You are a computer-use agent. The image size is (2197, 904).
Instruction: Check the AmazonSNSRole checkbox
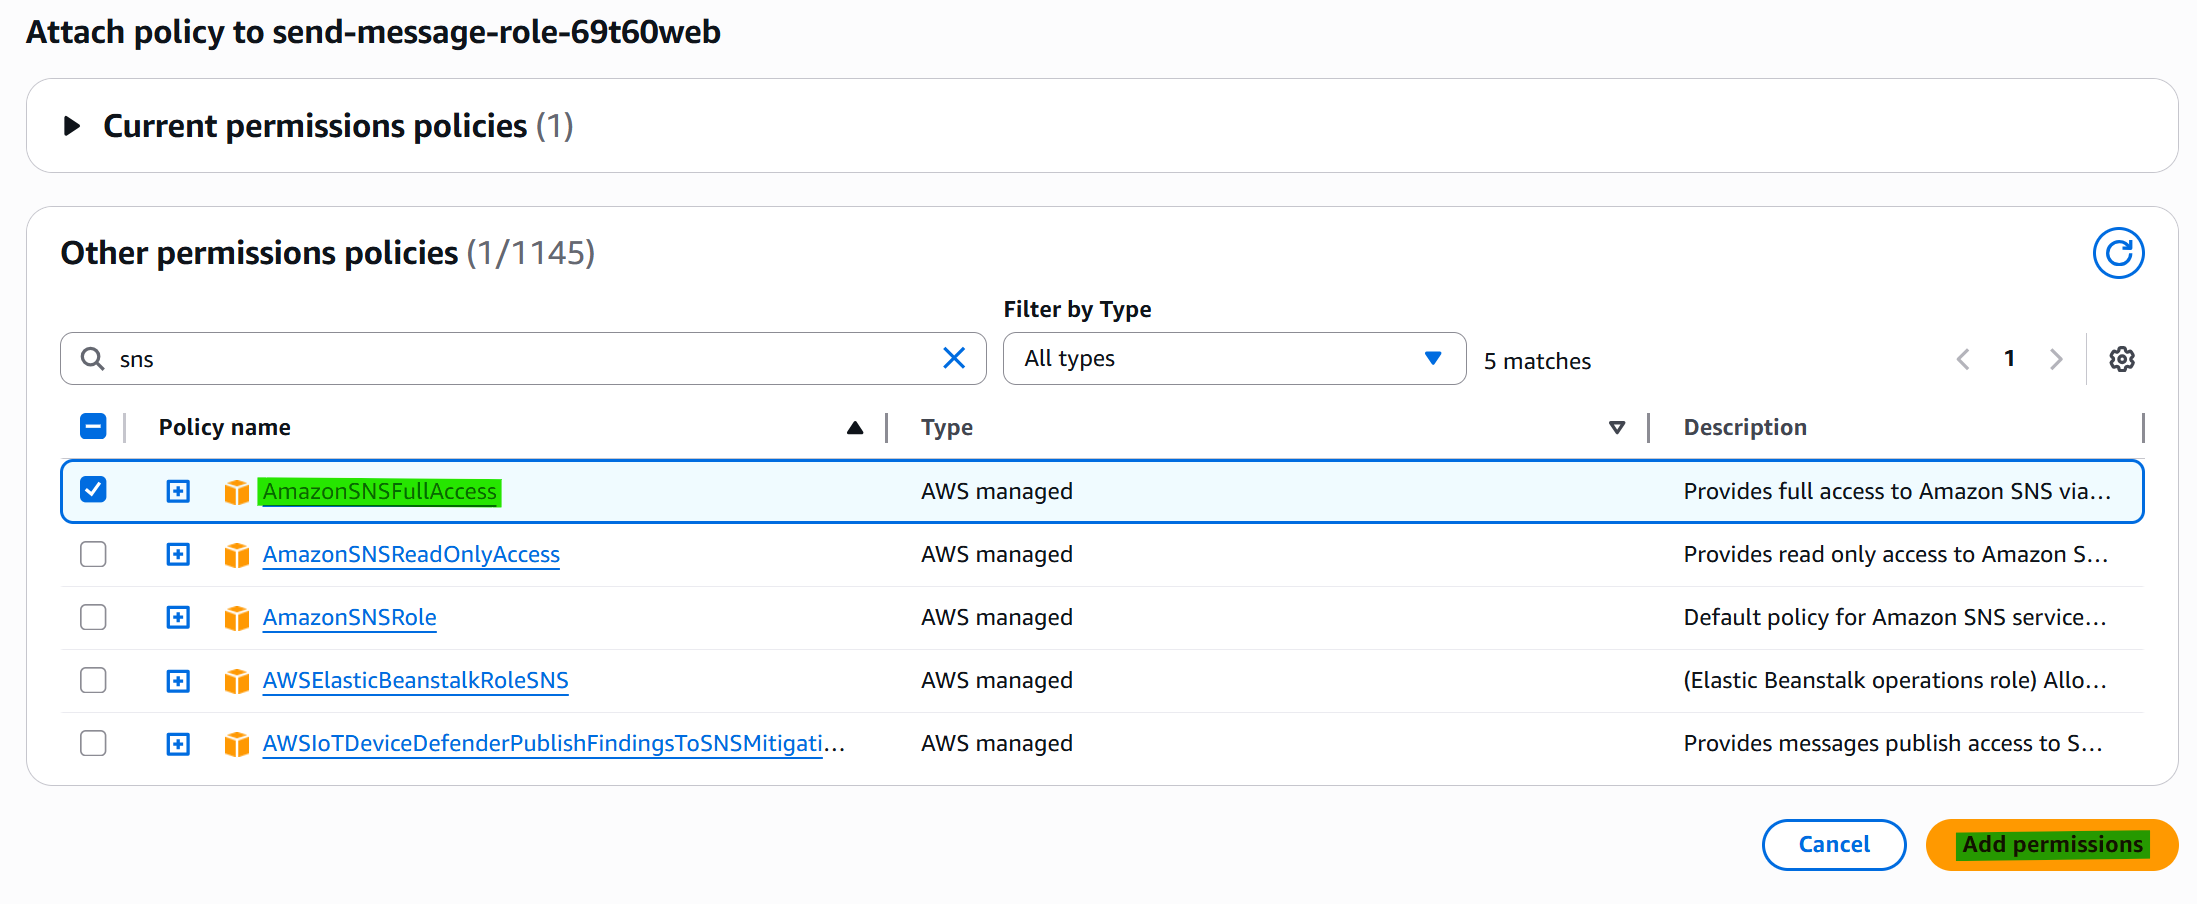pyautogui.click(x=93, y=617)
